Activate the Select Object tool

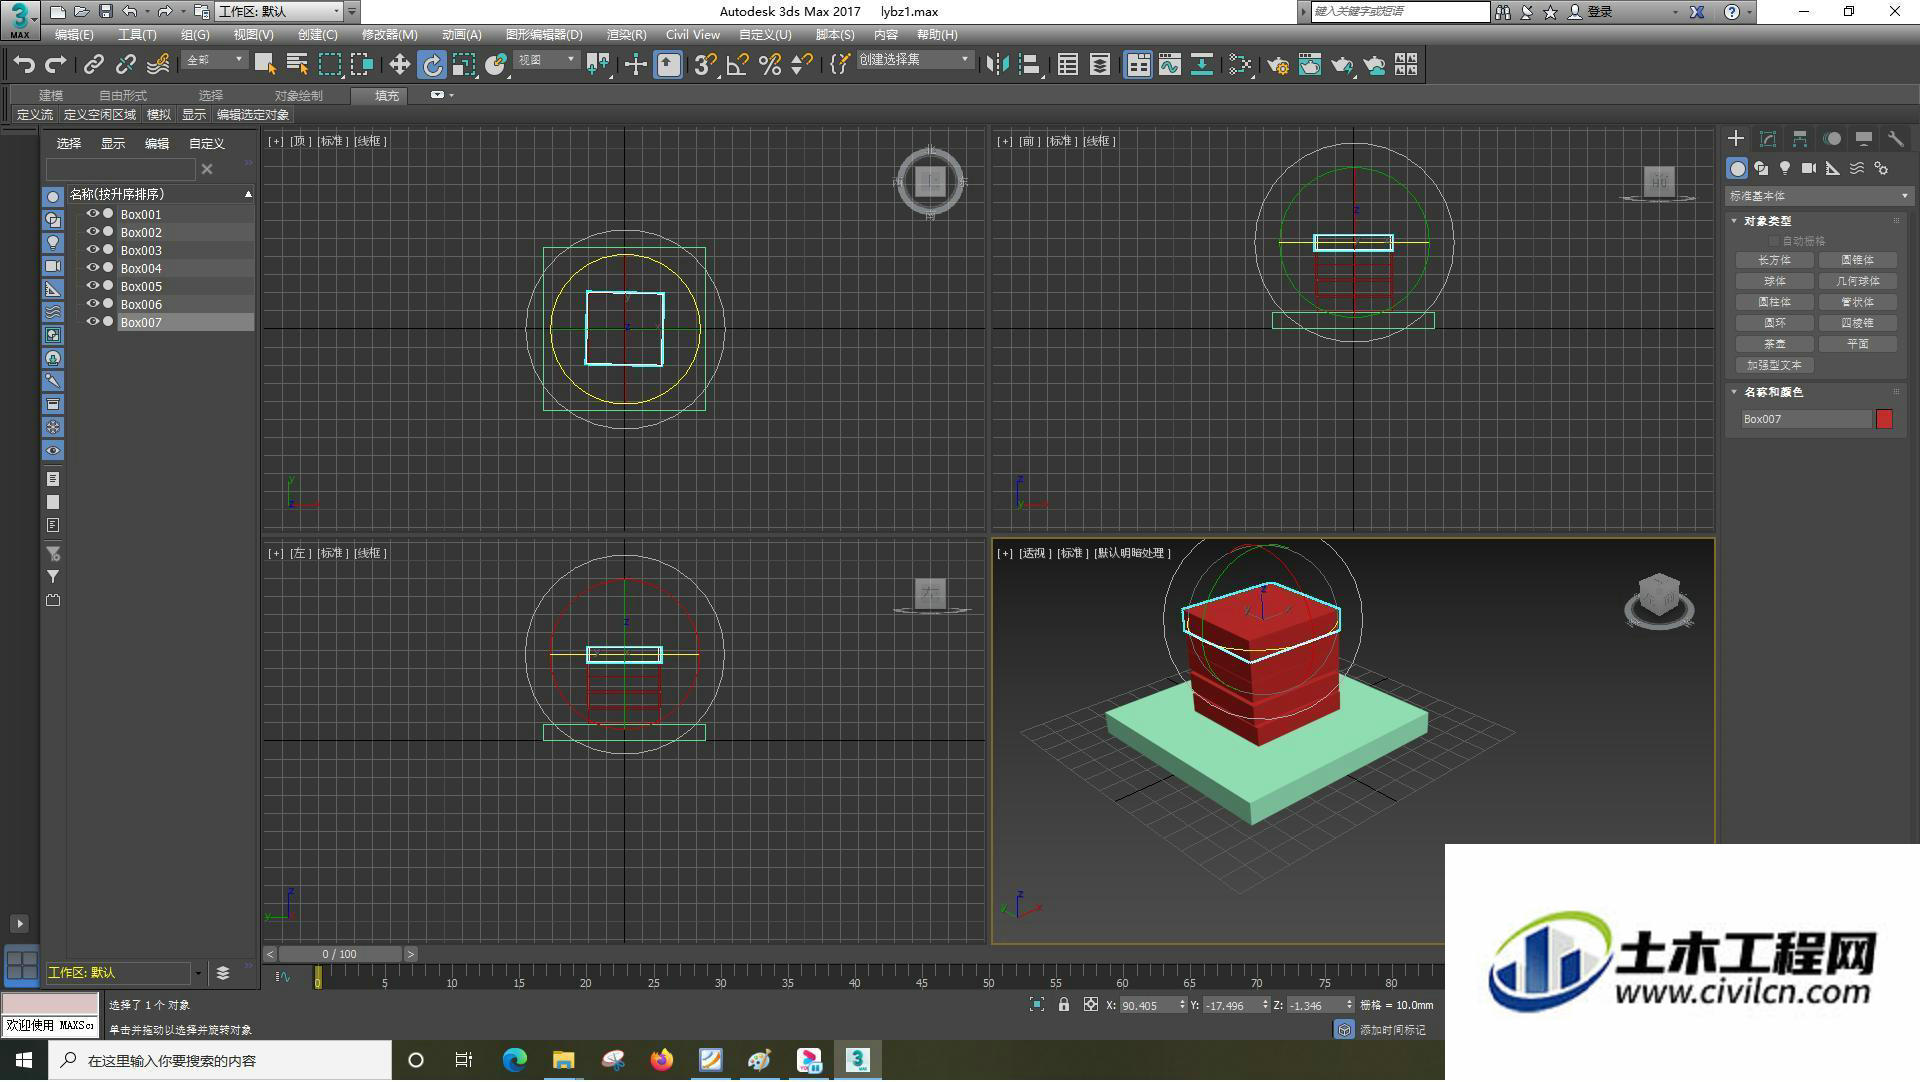(265, 65)
